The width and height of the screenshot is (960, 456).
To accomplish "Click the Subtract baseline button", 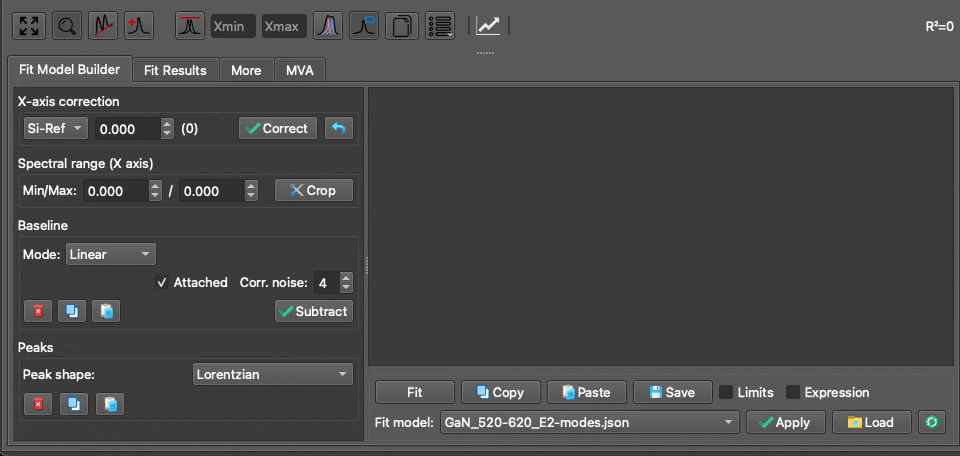I will point(313,311).
